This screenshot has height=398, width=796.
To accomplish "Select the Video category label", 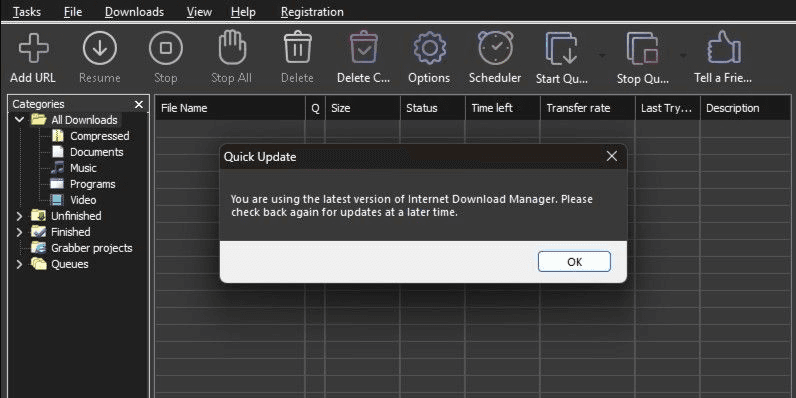I will click(83, 200).
